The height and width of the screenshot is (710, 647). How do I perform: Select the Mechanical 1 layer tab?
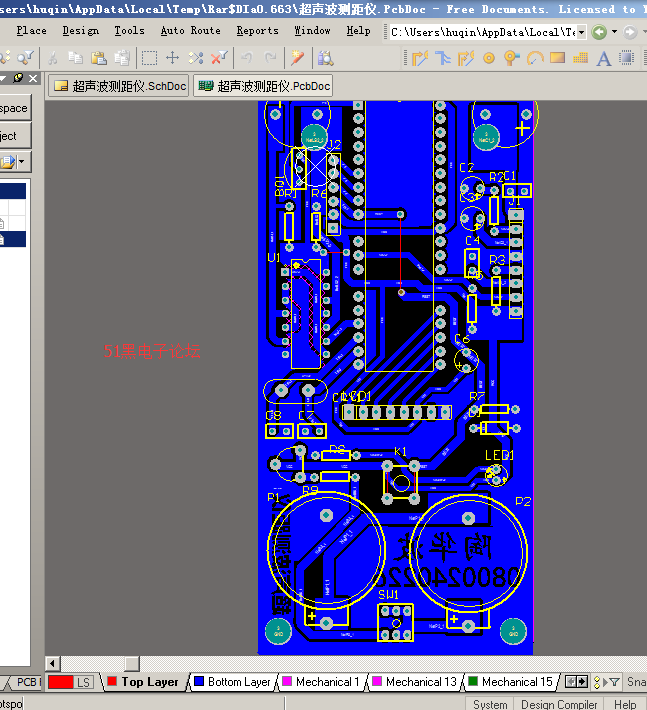tap(321, 682)
